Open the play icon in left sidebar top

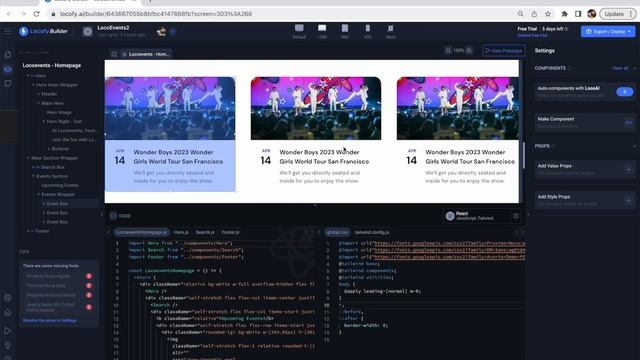[8, 54]
